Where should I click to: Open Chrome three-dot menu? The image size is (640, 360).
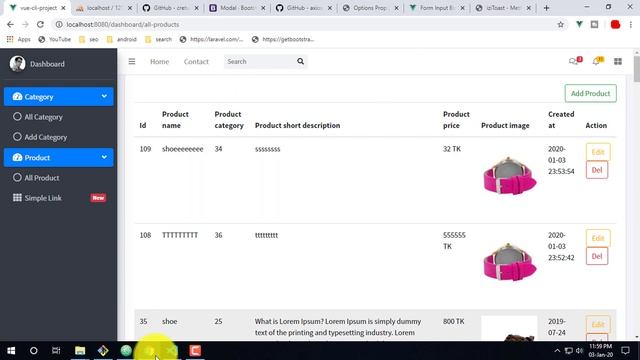tap(631, 24)
